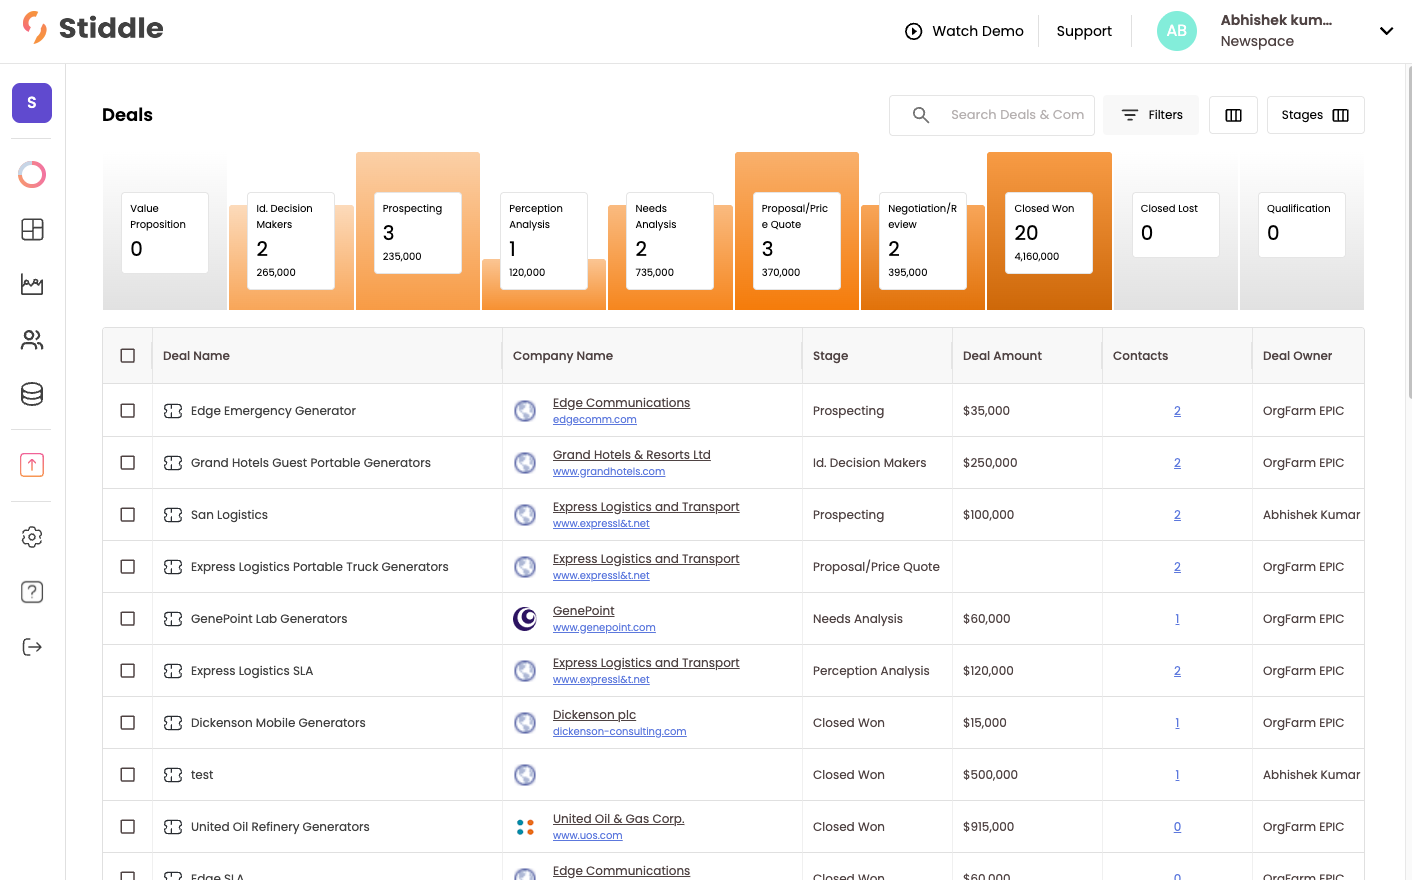Screen dimensions: 1412x880
Task: Select the Negotiation/Review stage card
Action: click(923, 241)
